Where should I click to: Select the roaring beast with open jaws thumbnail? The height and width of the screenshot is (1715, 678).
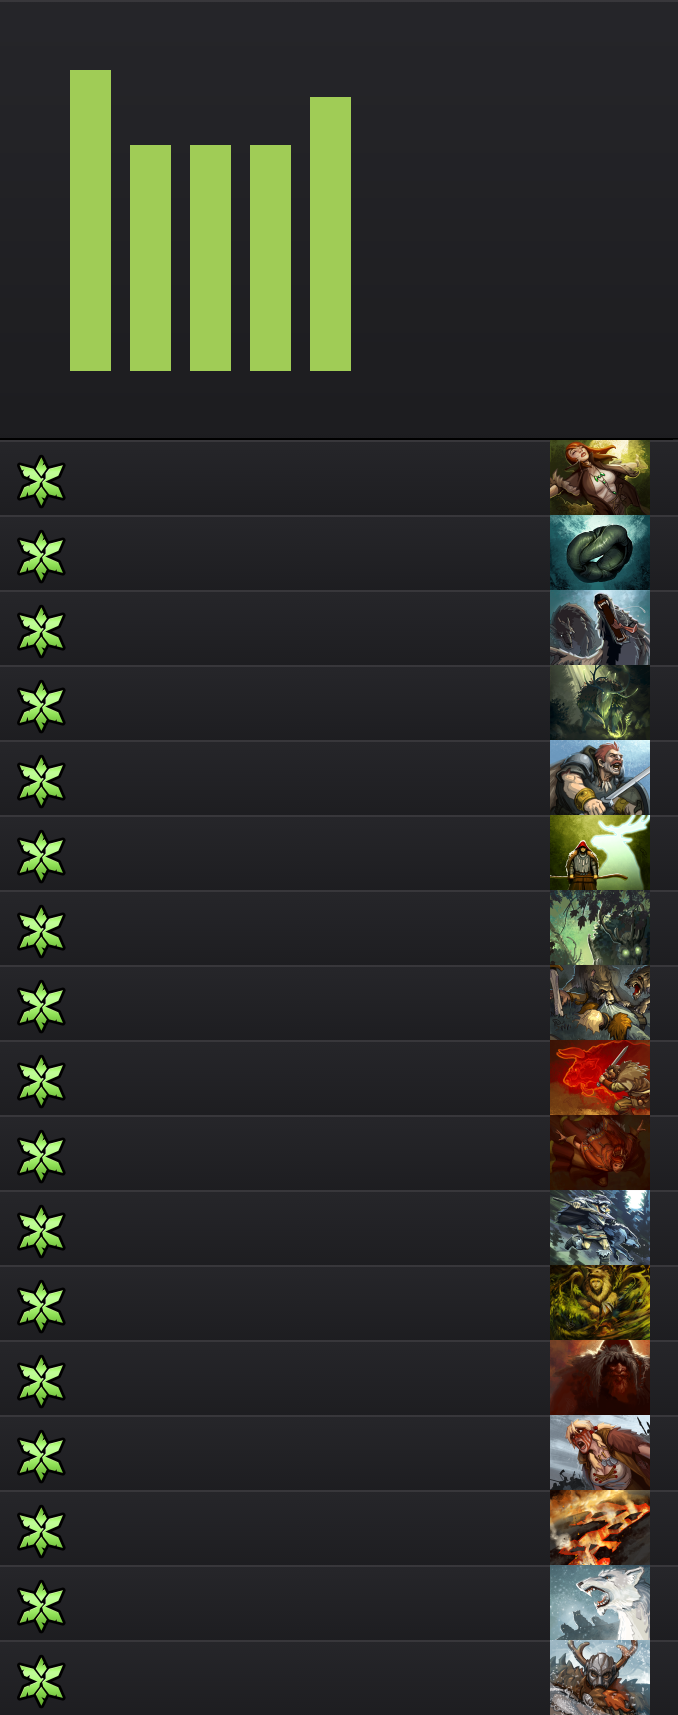click(600, 628)
